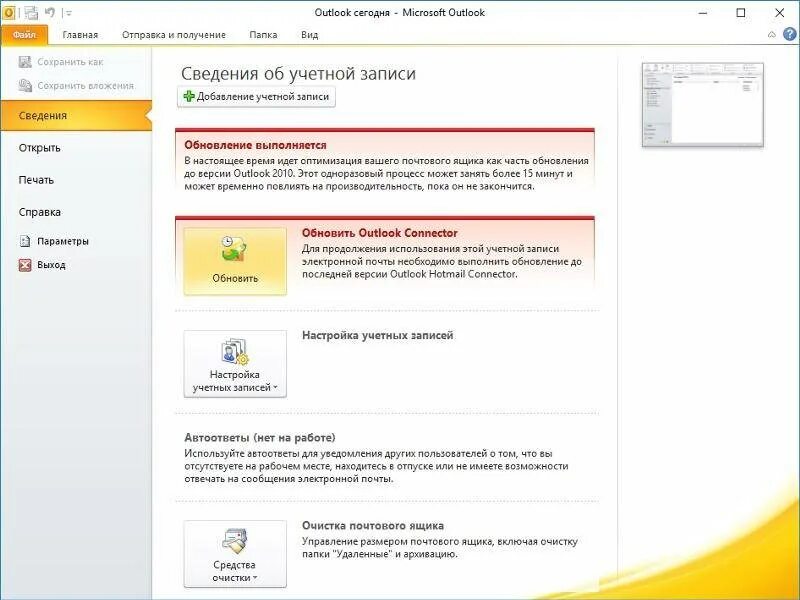
Task: Choose Сохранить как in the sidebar
Action: [61, 62]
